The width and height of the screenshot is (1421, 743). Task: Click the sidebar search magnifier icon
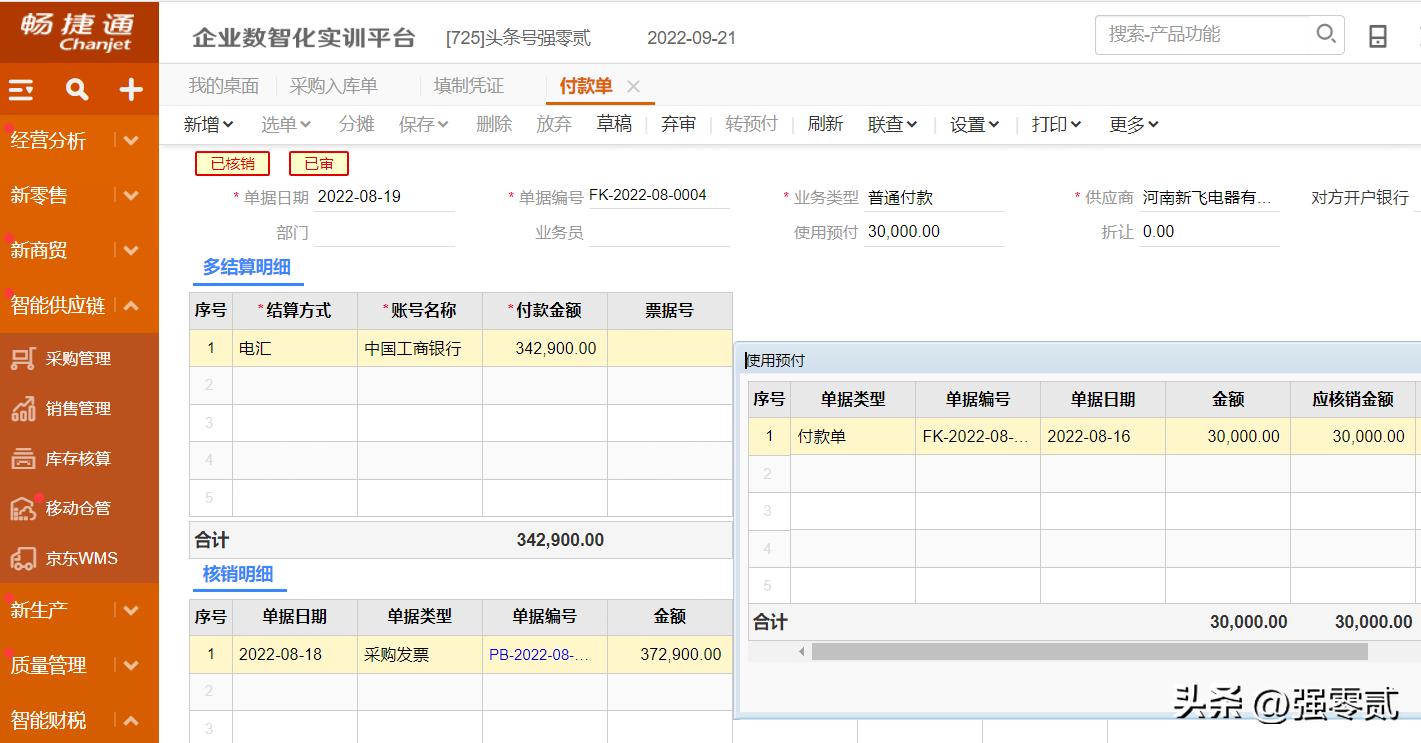click(x=77, y=90)
